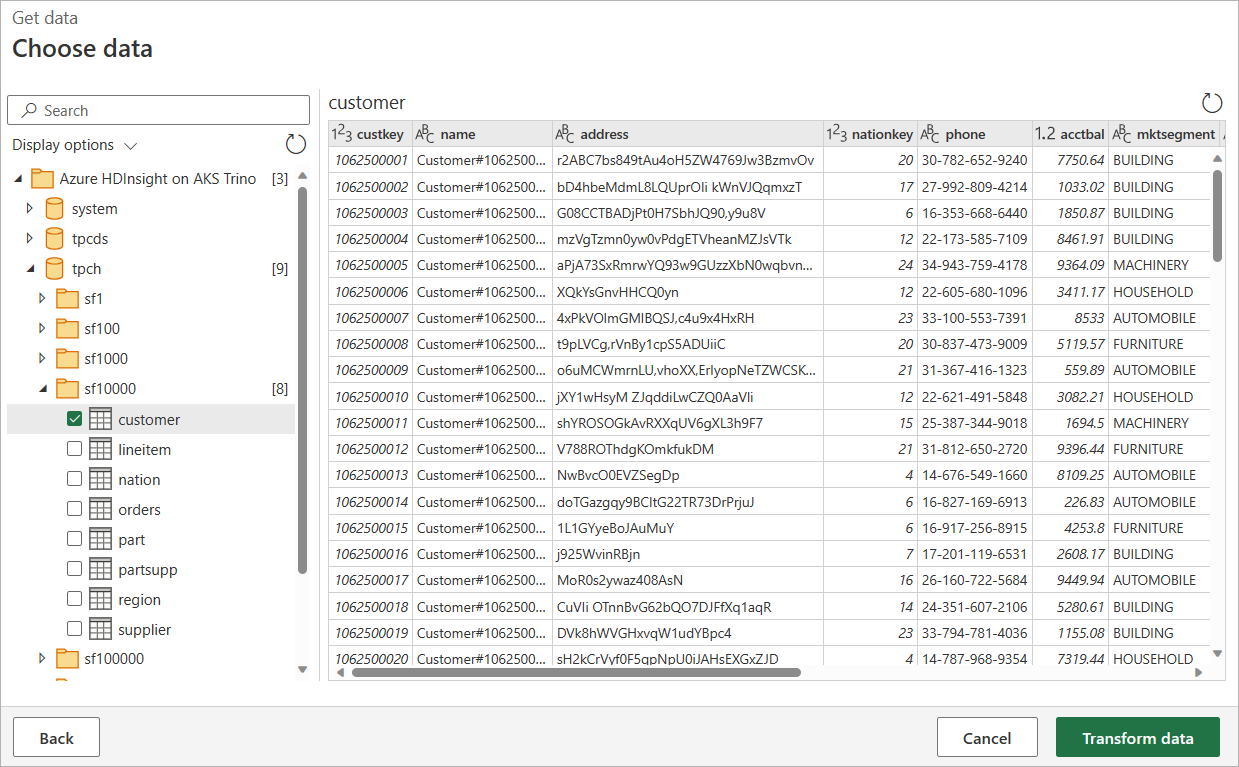The width and height of the screenshot is (1239, 767).
Task: Collapse the tpch database node
Action: point(30,269)
